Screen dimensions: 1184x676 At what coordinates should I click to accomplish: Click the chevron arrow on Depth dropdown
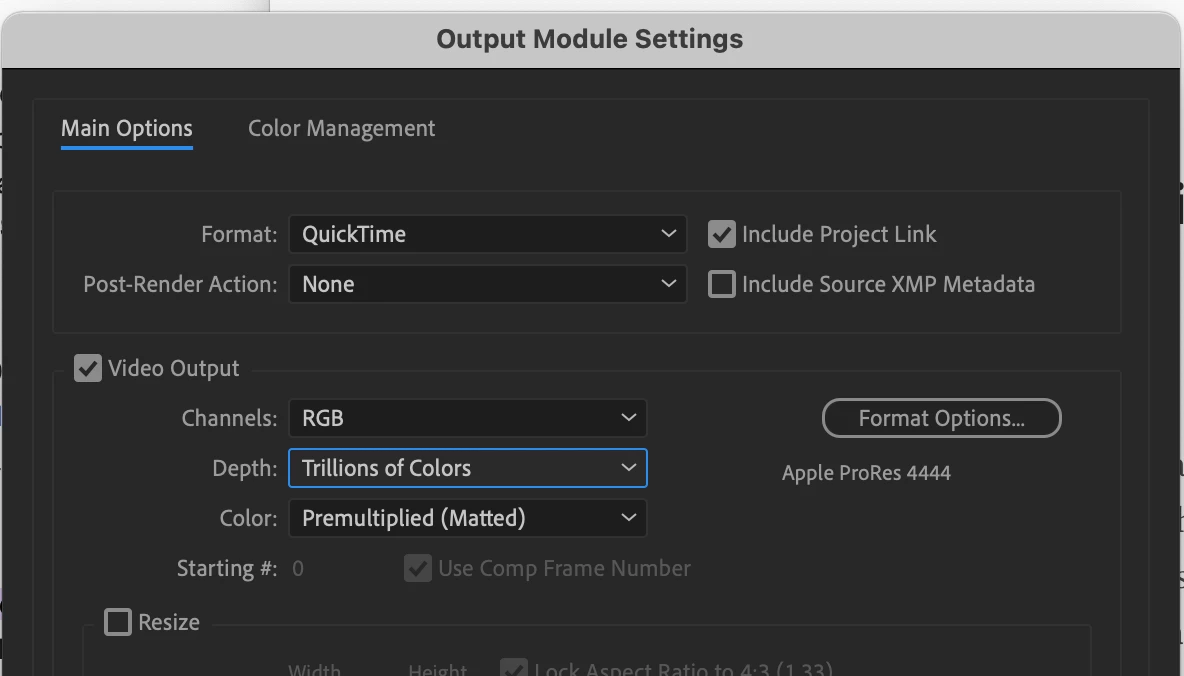point(628,468)
